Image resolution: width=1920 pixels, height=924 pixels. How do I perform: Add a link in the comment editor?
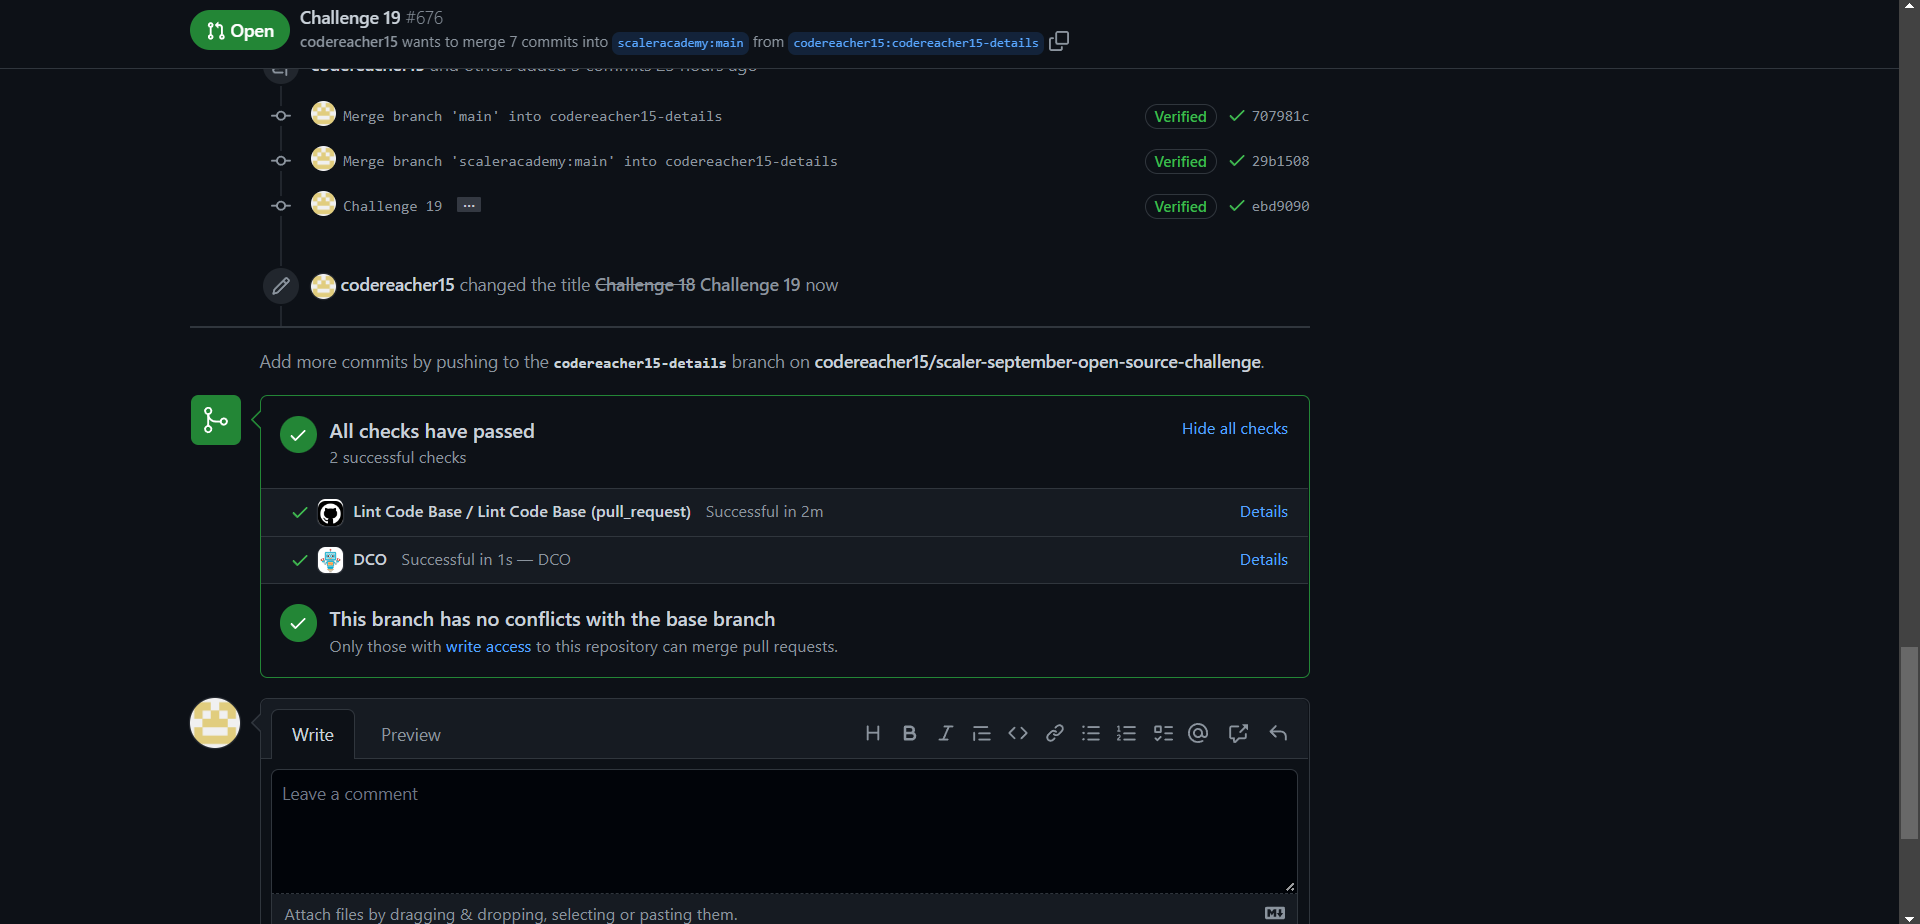[x=1054, y=733]
